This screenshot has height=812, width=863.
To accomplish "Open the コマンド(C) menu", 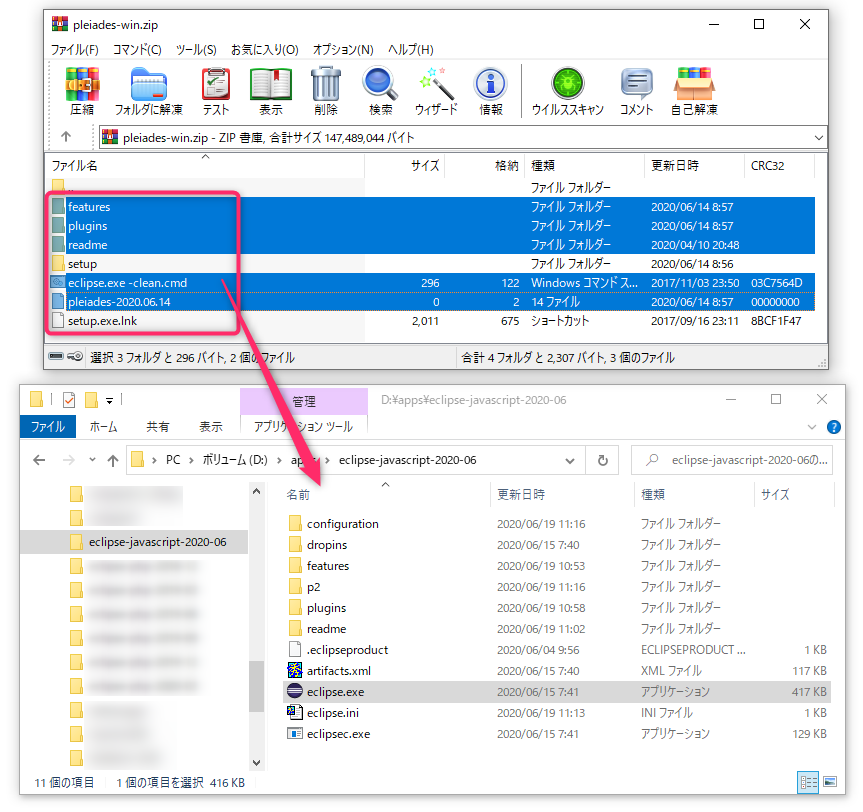I will click(x=137, y=50).
